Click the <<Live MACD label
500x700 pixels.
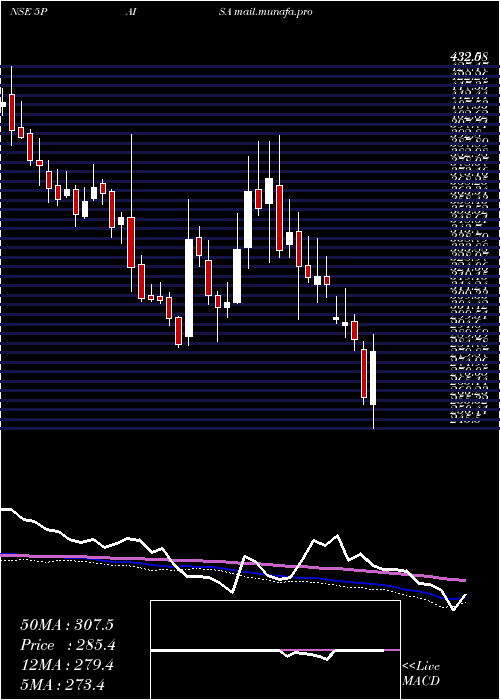421,674
